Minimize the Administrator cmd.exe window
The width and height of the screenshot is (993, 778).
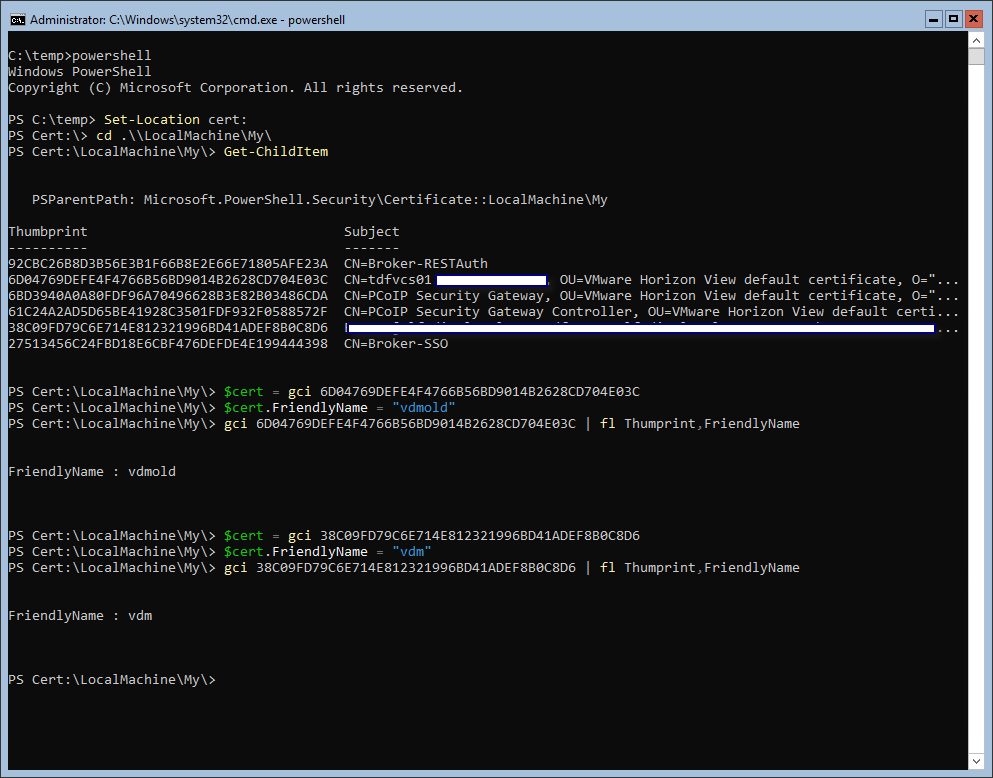tap(933, 20)
